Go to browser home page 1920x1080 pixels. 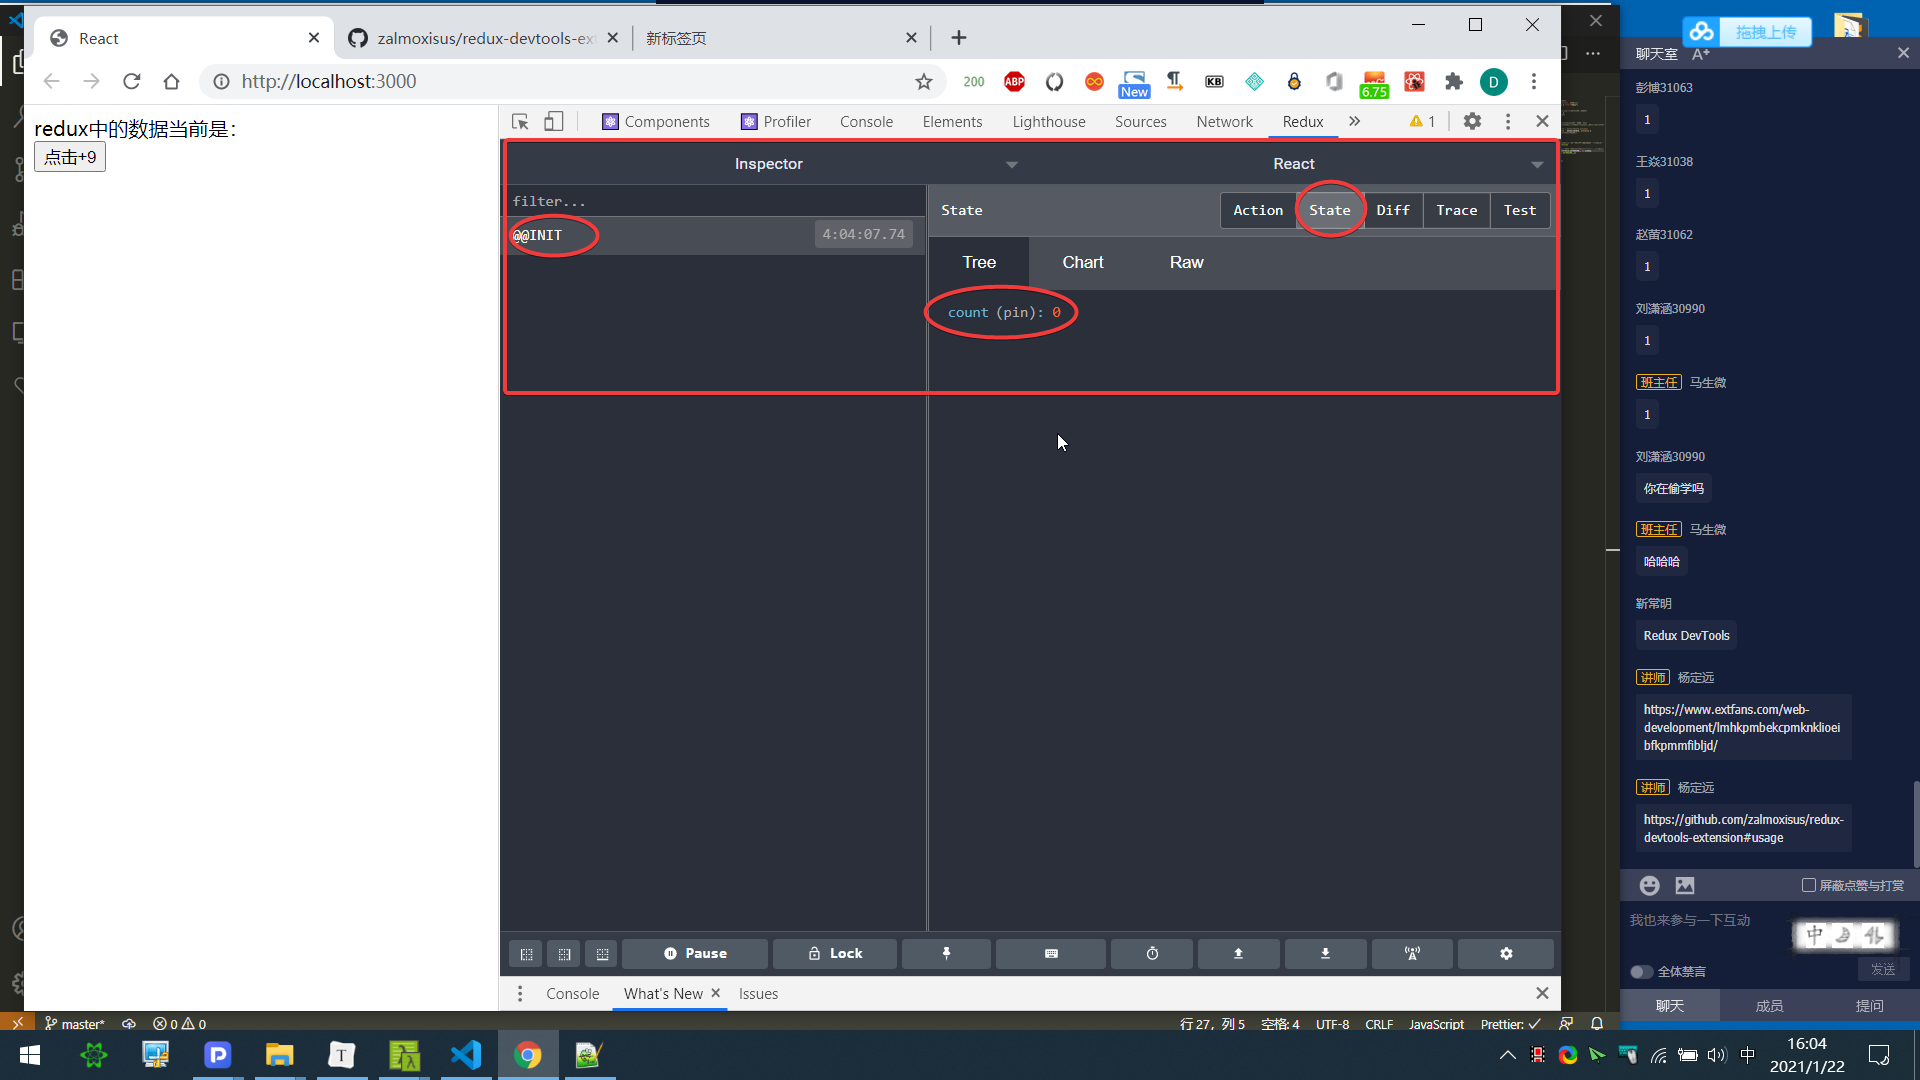click(172, 81)
